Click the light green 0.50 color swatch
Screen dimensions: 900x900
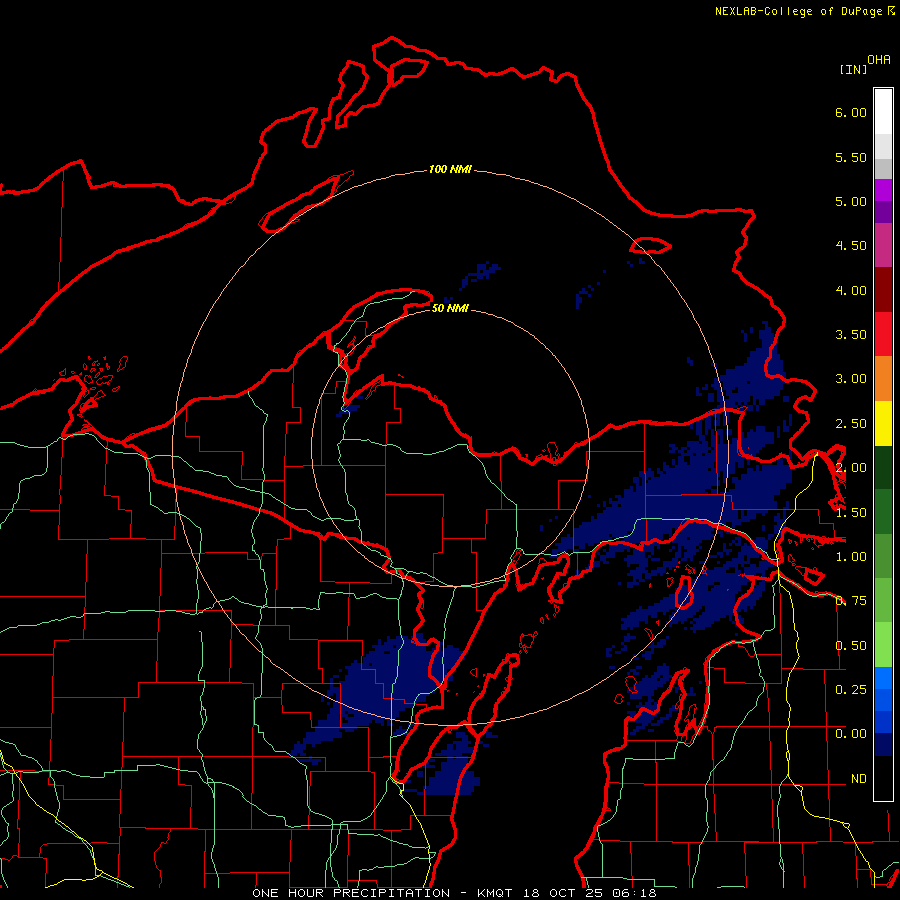click(x=883, y=645)
